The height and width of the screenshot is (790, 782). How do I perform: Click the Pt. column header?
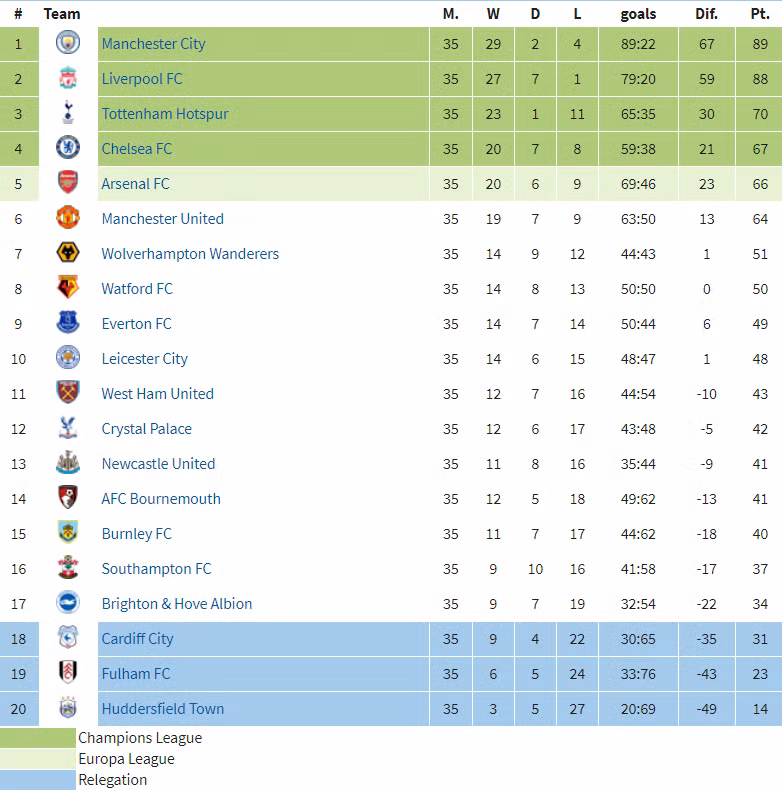click(x=760, y=14)
